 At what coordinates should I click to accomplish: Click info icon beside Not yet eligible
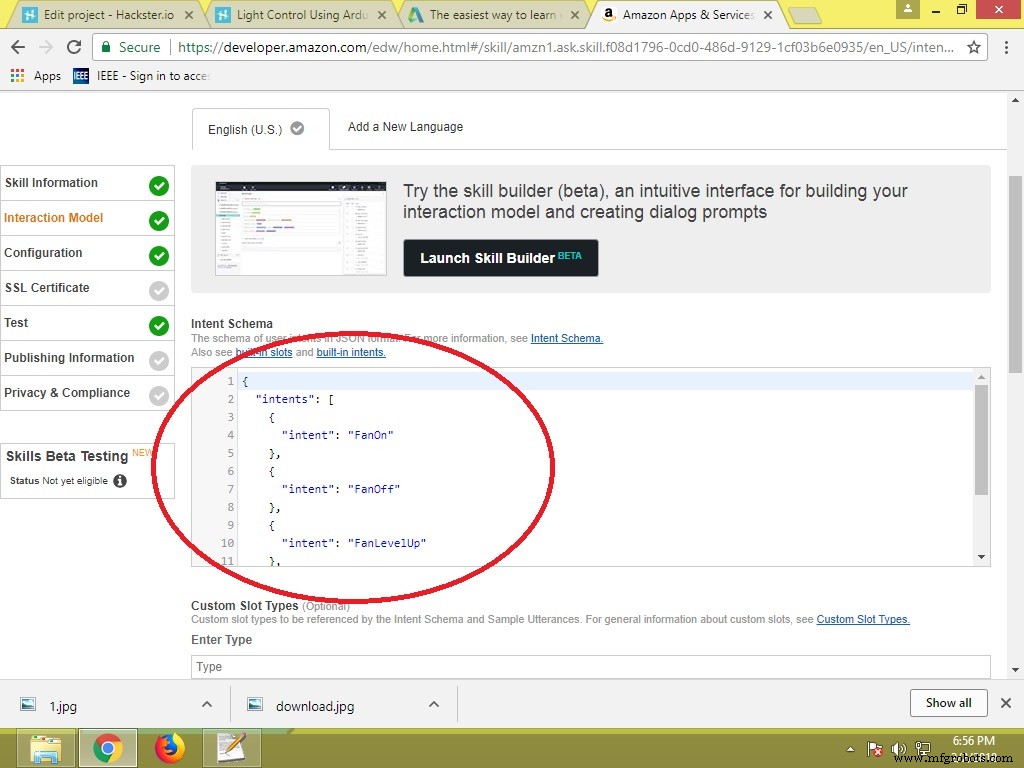pos(120,481)
